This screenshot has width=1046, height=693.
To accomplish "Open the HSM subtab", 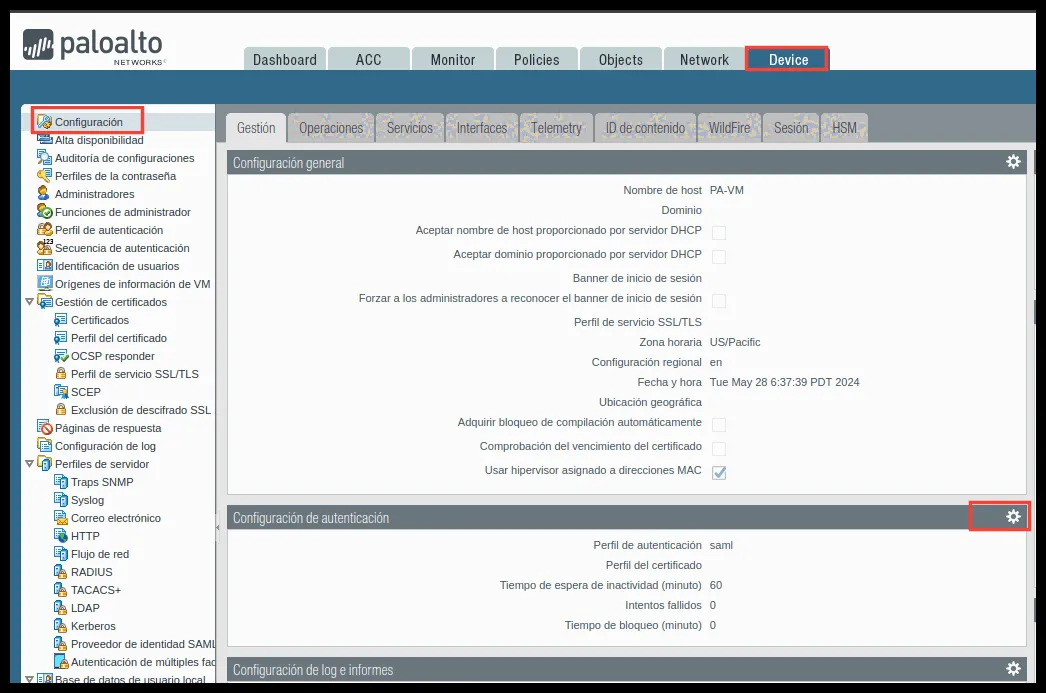I will coord(845,127).
